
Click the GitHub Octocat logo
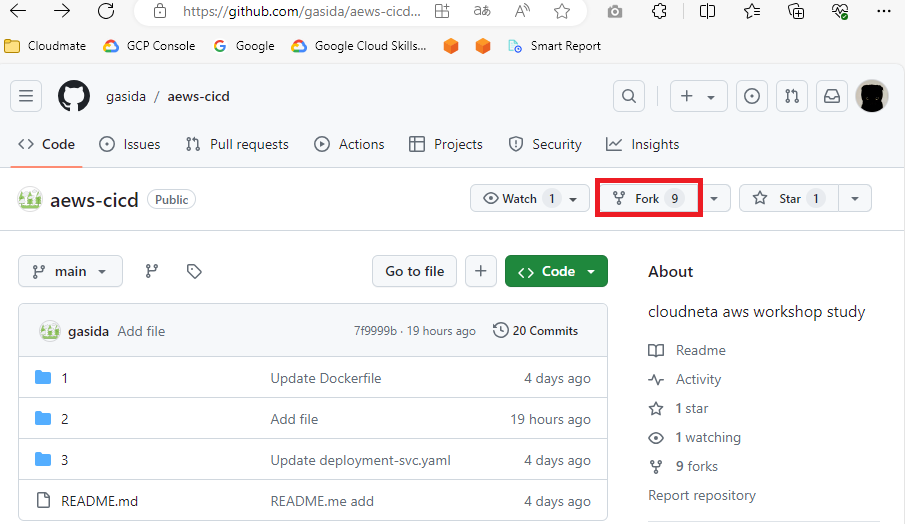click(x=74, y=96)
